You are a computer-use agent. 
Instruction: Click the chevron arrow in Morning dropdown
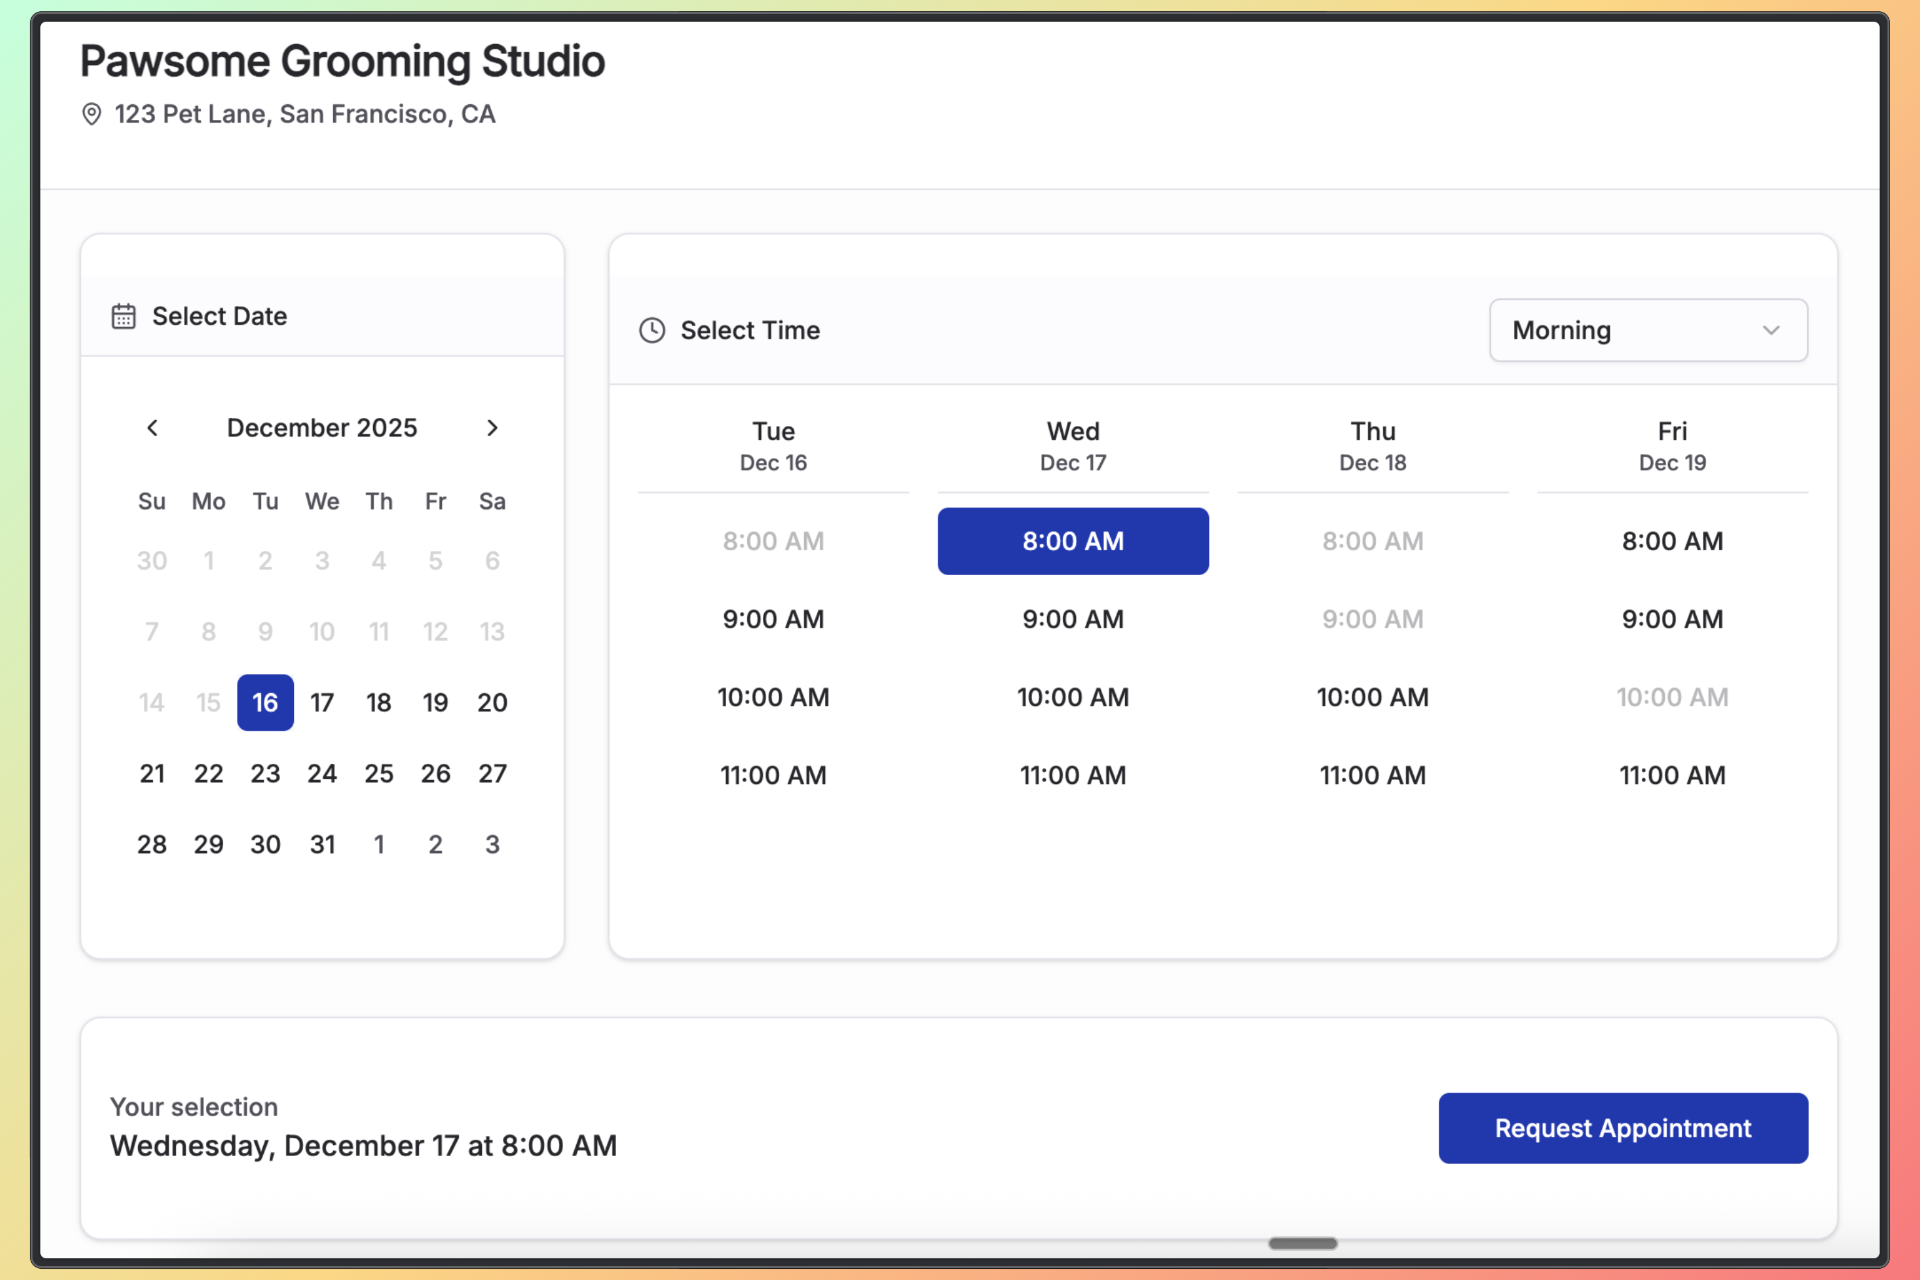point(1771,330)
